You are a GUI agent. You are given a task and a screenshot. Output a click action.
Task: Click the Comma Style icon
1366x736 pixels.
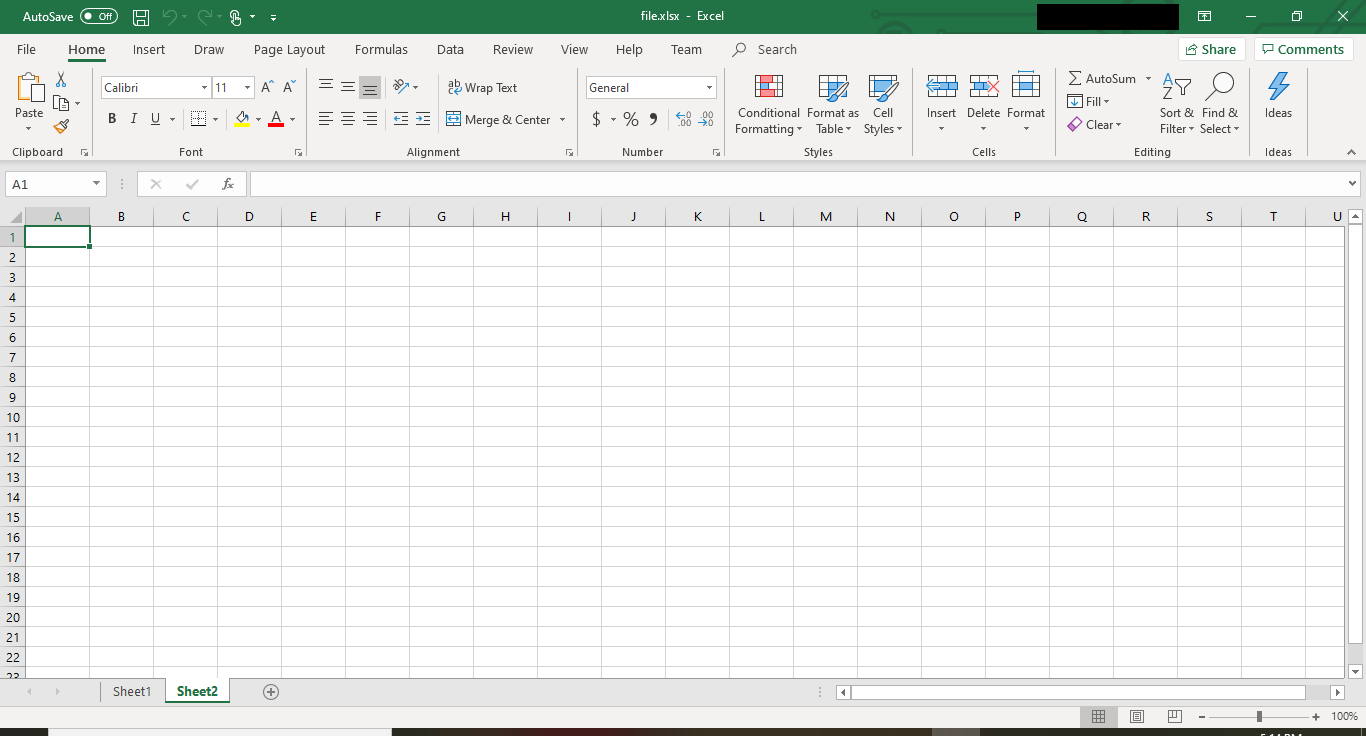pyautogui.click(x=651, y=118)
